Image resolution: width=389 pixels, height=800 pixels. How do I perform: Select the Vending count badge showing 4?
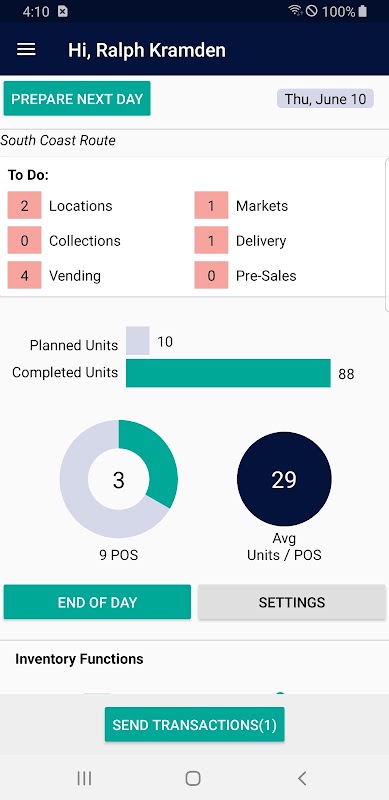click(x=25, y=276)
